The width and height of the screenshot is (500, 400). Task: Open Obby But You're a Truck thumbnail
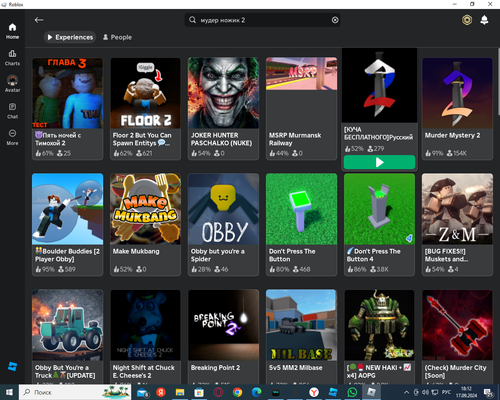[x=67, y=325]
